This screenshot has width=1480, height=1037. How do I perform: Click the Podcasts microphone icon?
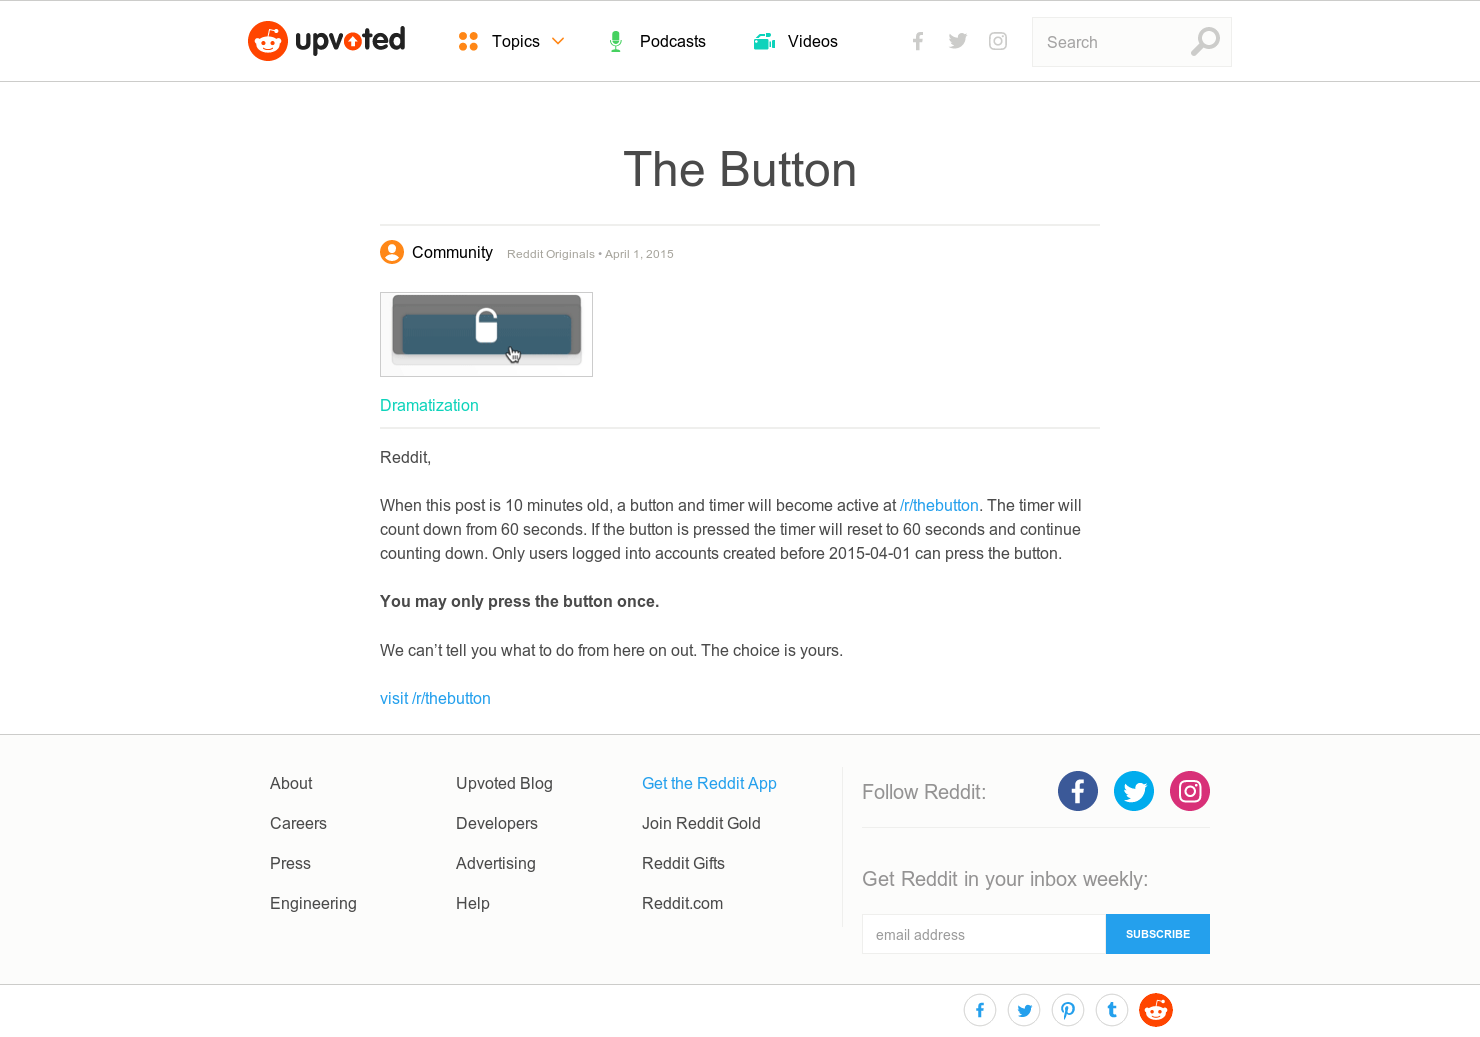[615, 41]
